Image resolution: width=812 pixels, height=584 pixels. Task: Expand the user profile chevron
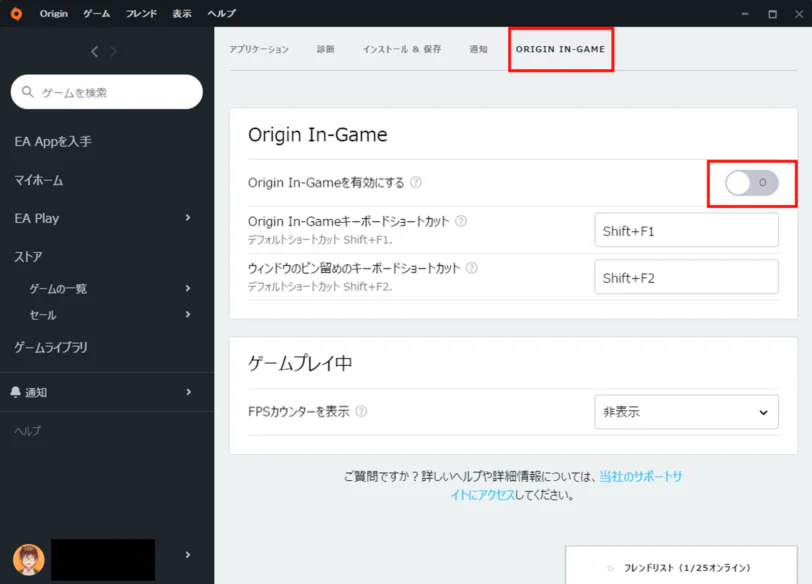point(188,555)
